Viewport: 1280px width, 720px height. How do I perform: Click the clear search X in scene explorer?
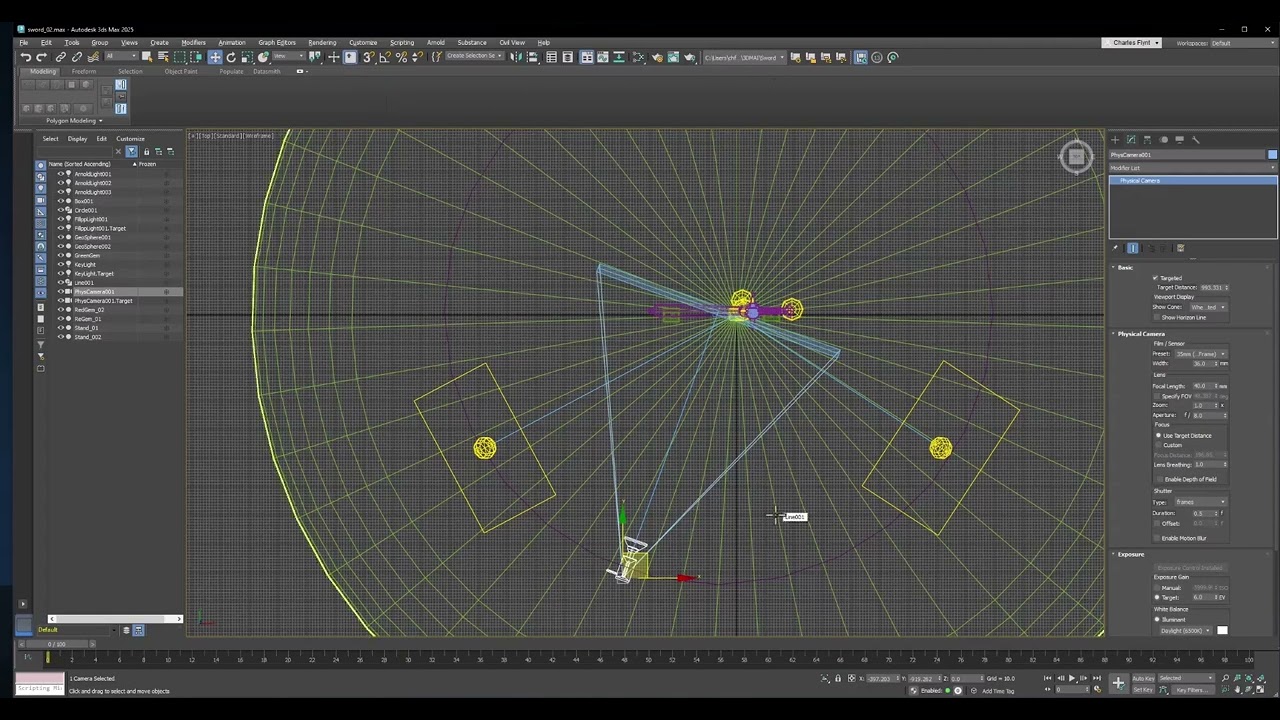click(x=117, y=151)
